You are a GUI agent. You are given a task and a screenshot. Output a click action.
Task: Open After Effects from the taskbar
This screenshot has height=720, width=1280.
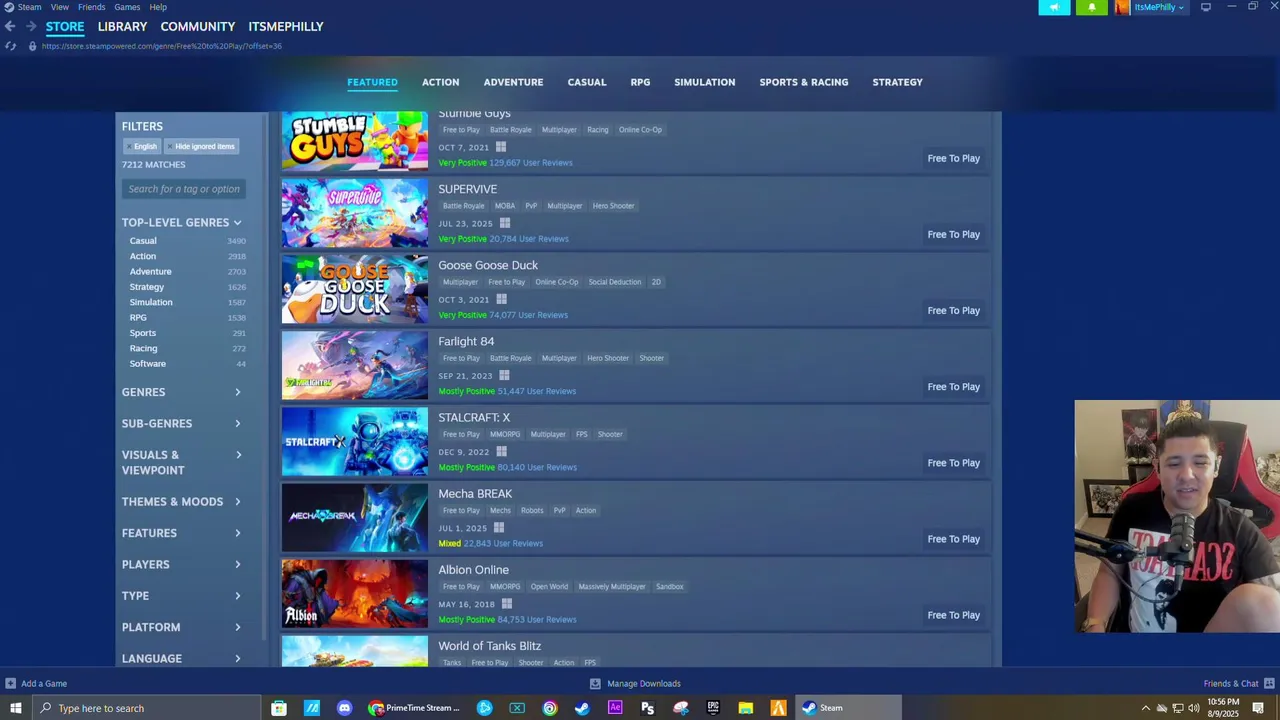point(615,708)
